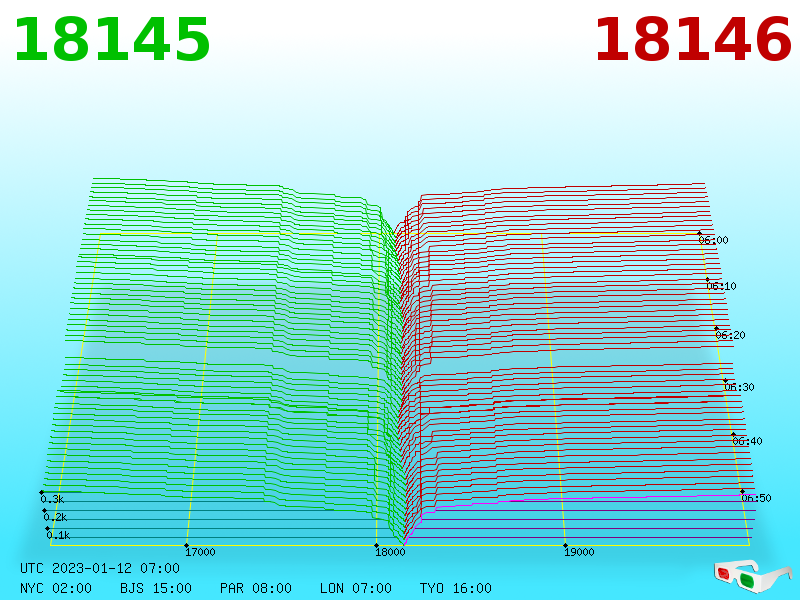Click the BJS 15:00 time label

156,588
